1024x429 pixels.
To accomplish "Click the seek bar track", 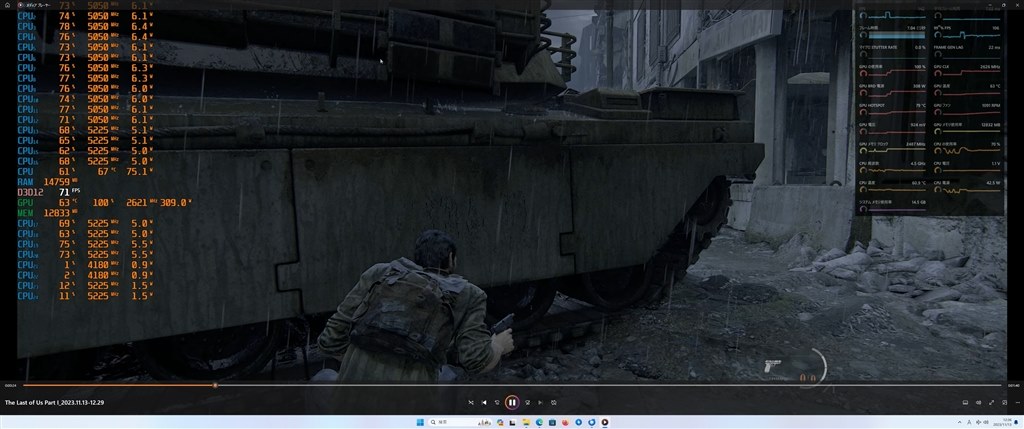I will point(511,385).
